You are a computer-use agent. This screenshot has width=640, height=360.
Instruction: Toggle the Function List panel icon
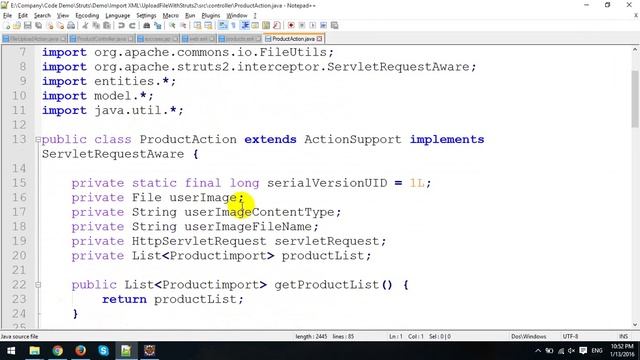pos(277,25)
